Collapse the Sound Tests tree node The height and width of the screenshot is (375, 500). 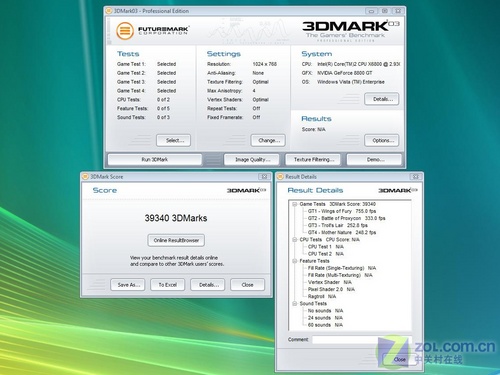(x=295, y=304)
